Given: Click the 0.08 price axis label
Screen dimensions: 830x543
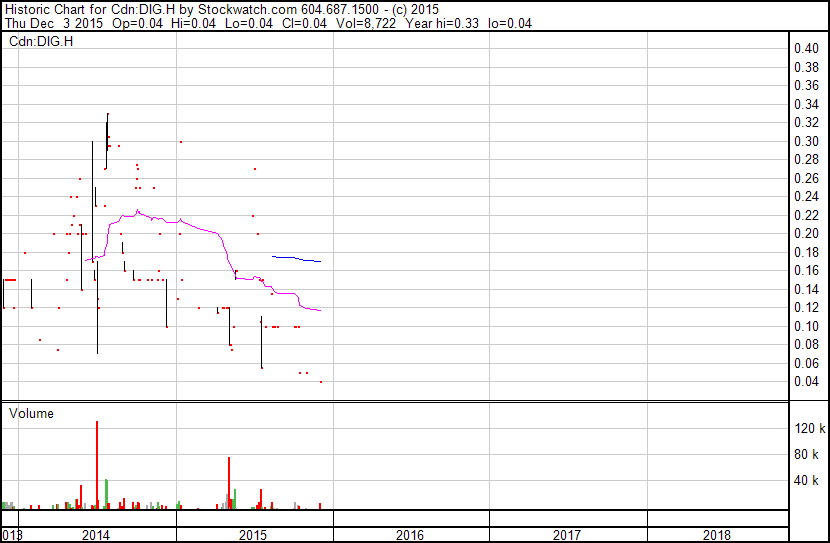Looking at the screenshot, I should click(x=806, y=345).
